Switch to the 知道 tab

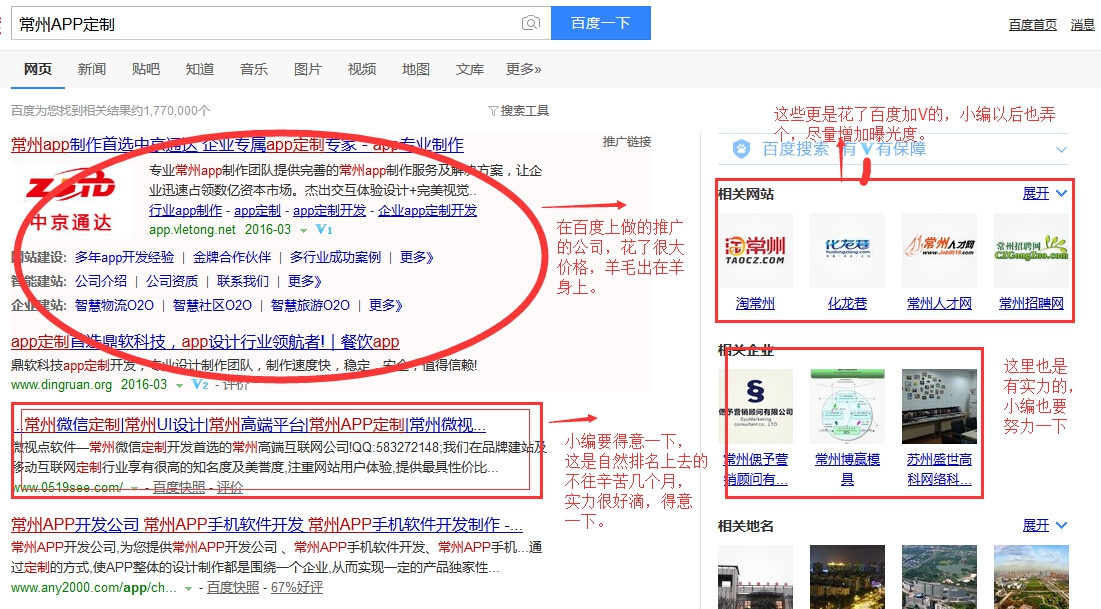click(x=200, y=69)
